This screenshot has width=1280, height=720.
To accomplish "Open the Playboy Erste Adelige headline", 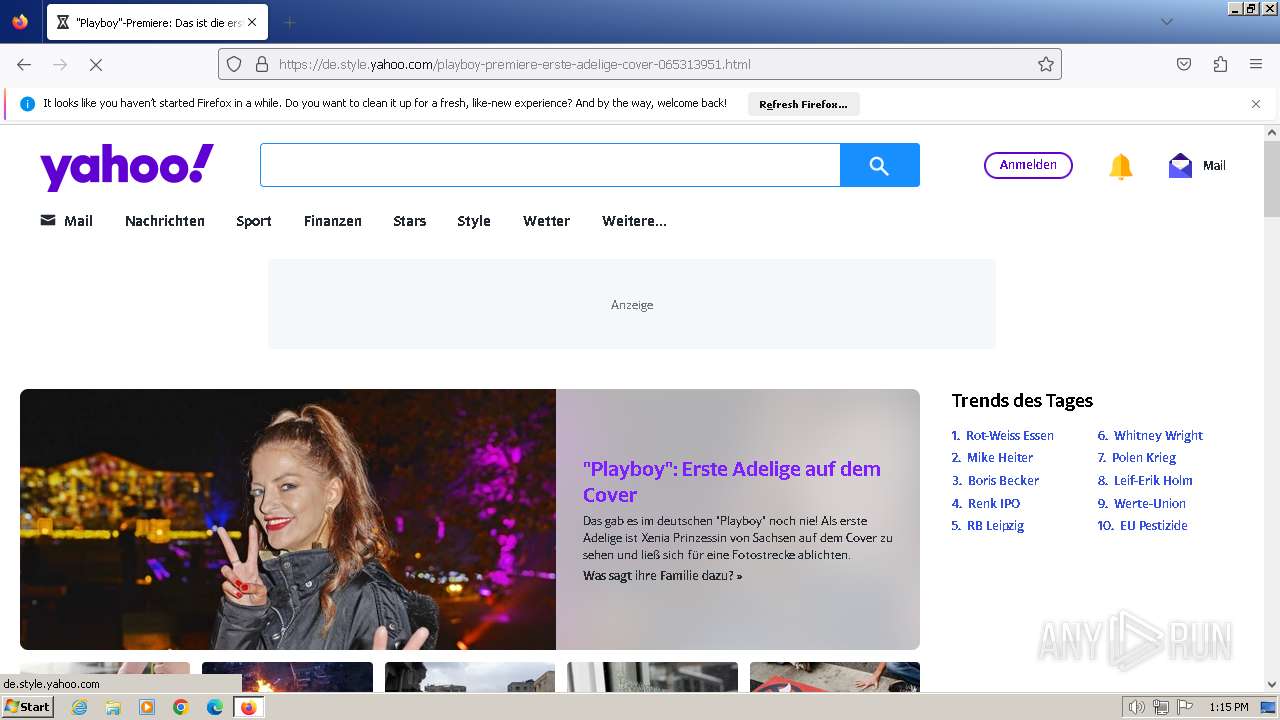I will [x=732, y=482].
